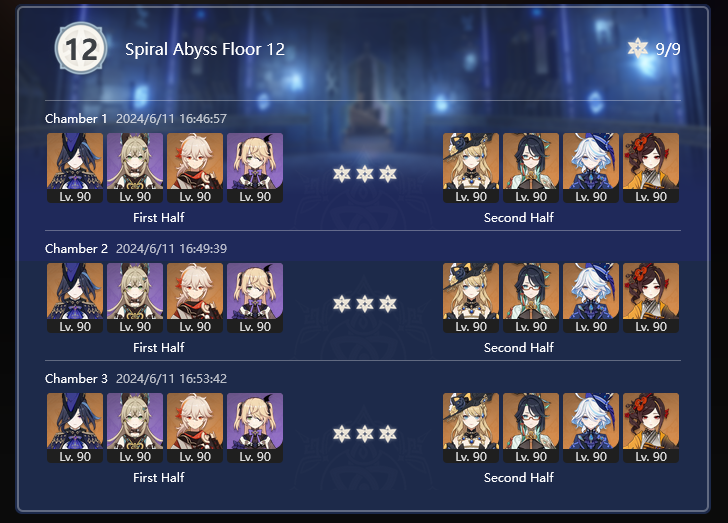Screen dimensions: 728x523
Task: Click the Spiral Abyss Floor 12 title
Action: [205, 49]
